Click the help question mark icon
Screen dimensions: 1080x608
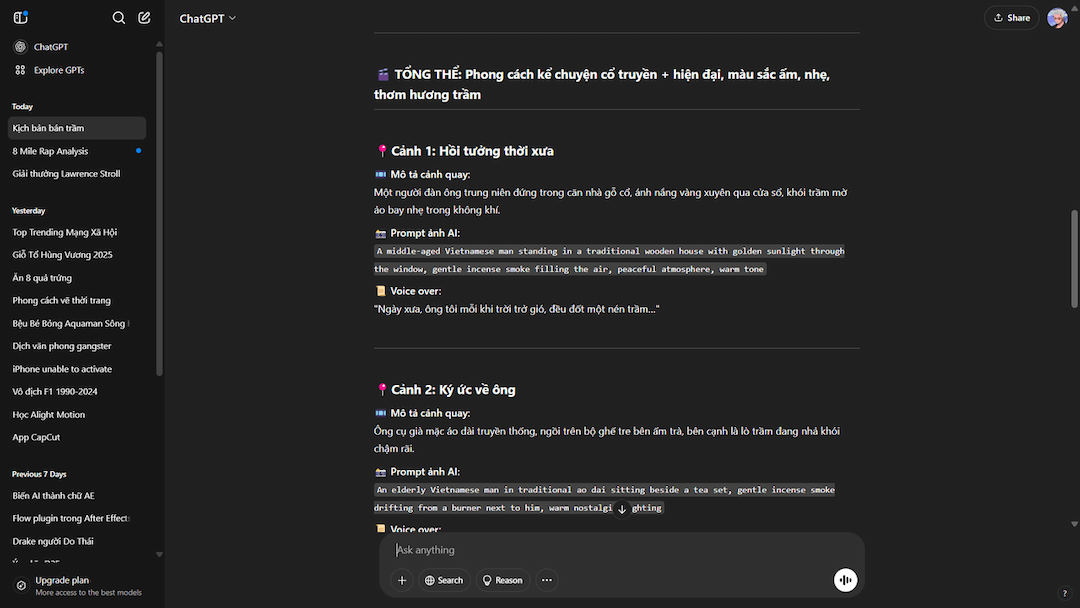click(x=1064, y=593)
